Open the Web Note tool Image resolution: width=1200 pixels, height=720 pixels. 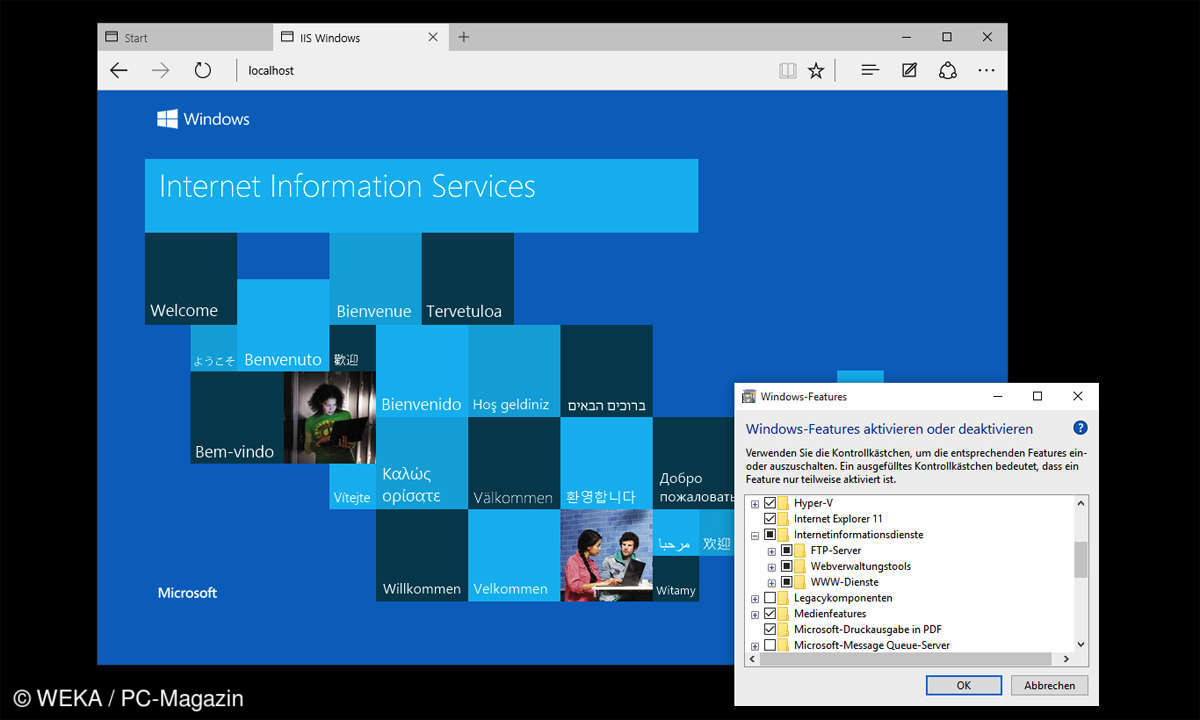coord(909,70)
